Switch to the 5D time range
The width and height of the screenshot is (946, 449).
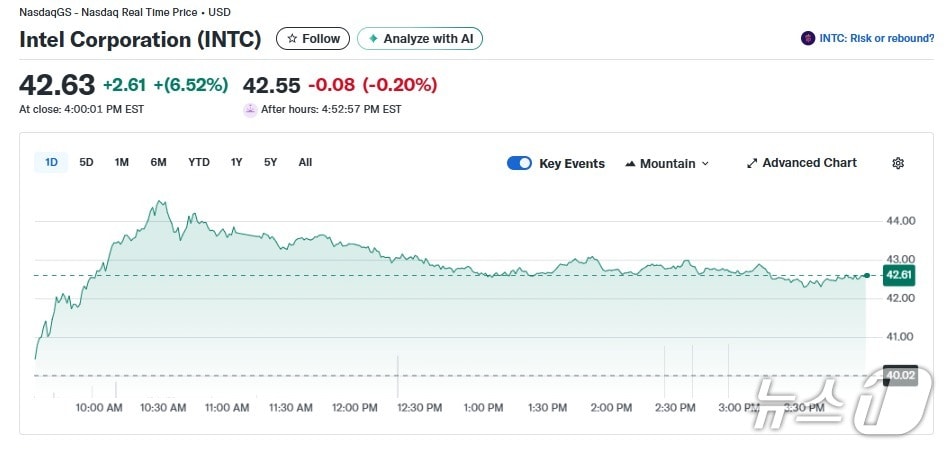pyautogui.click(x=86, y=162)
